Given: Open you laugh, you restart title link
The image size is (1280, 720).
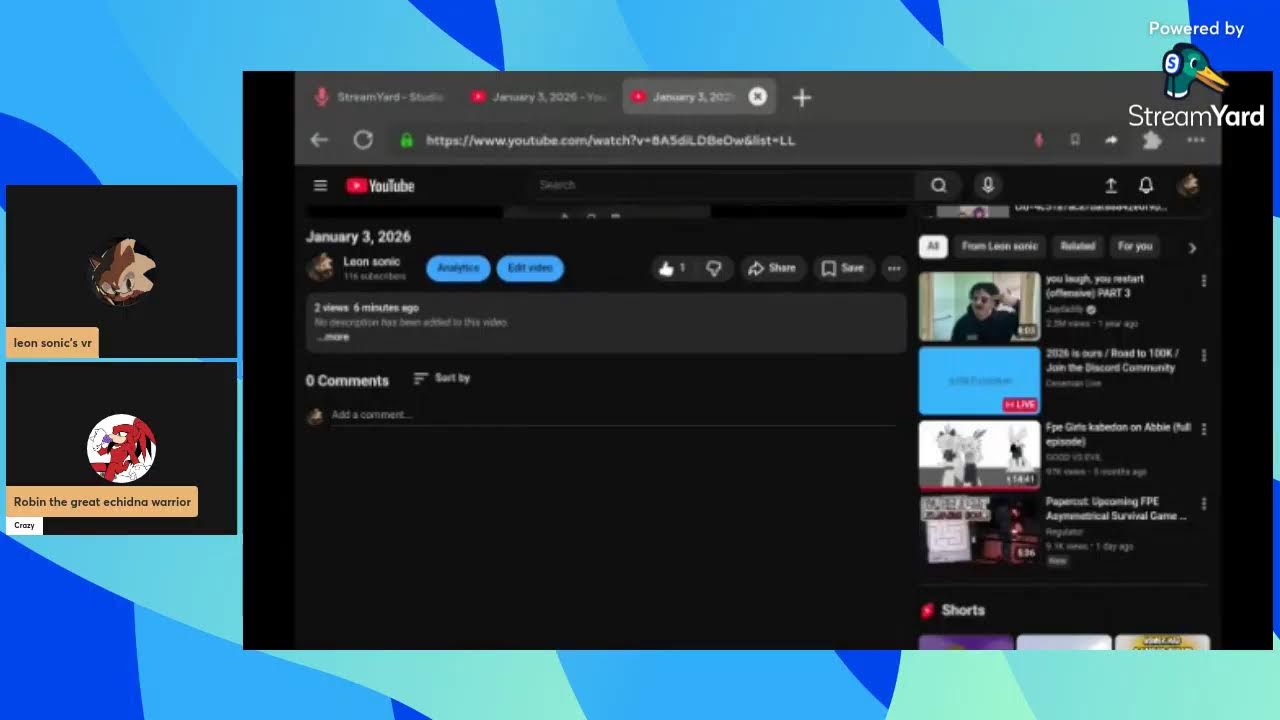Looking at the screenshot, I should click(x=1095, y=286).
